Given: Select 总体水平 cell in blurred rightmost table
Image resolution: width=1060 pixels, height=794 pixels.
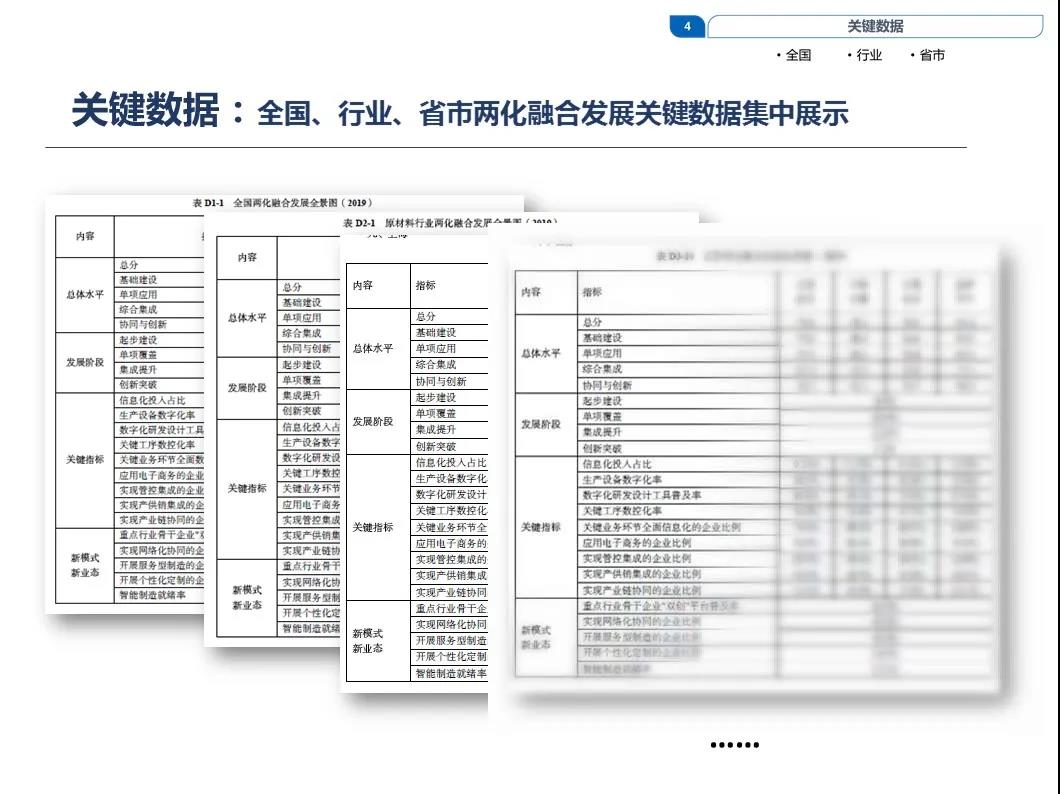Looking at the screenshot, I should click(x=546, y=353).
